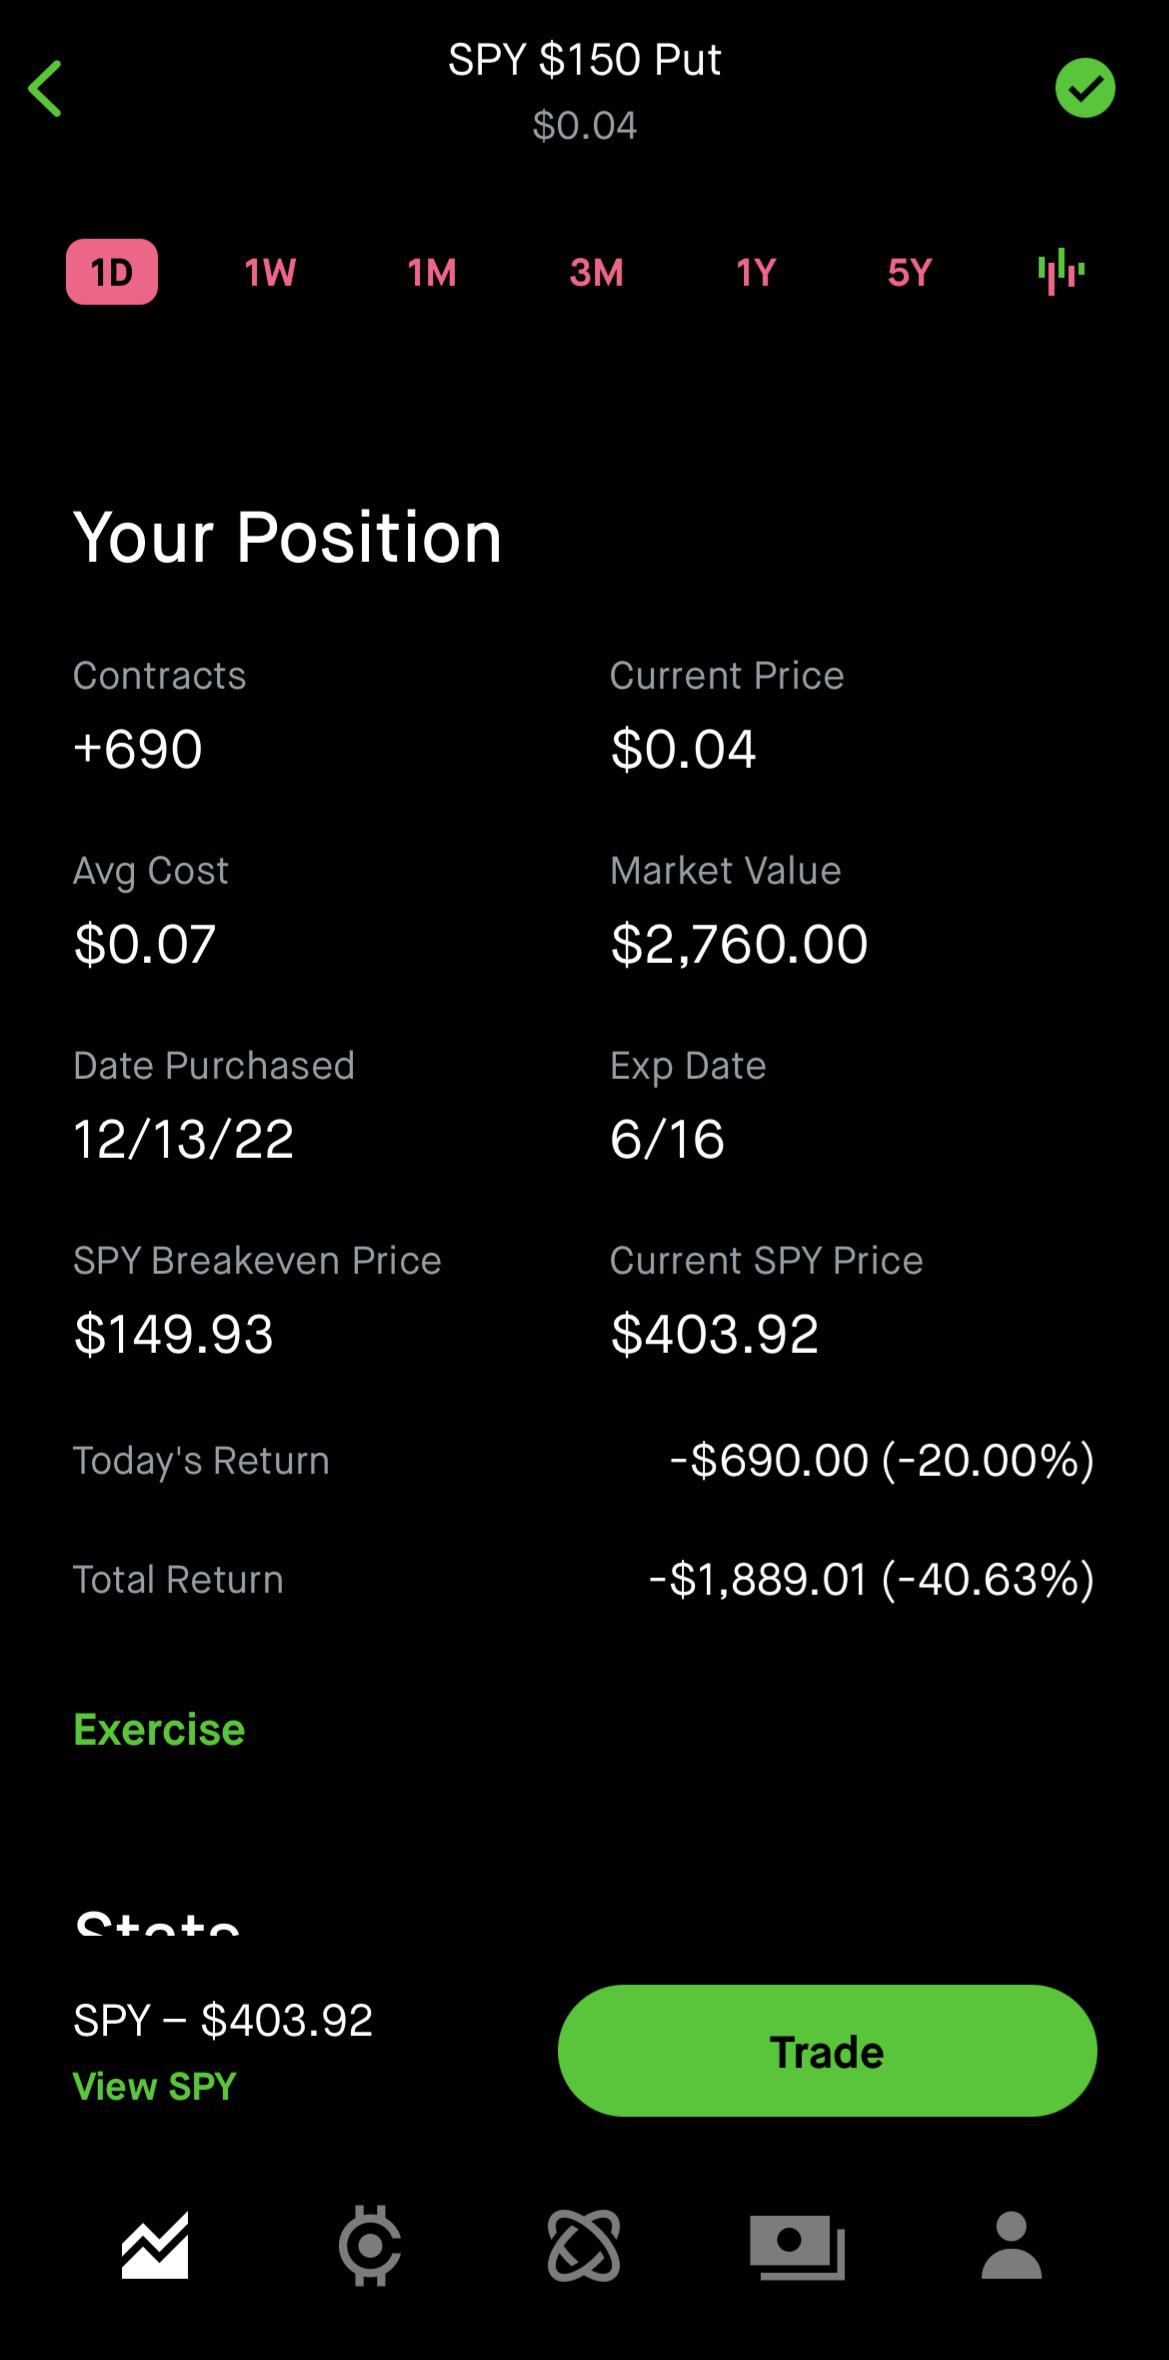Open the cash tab icon

797,2246
